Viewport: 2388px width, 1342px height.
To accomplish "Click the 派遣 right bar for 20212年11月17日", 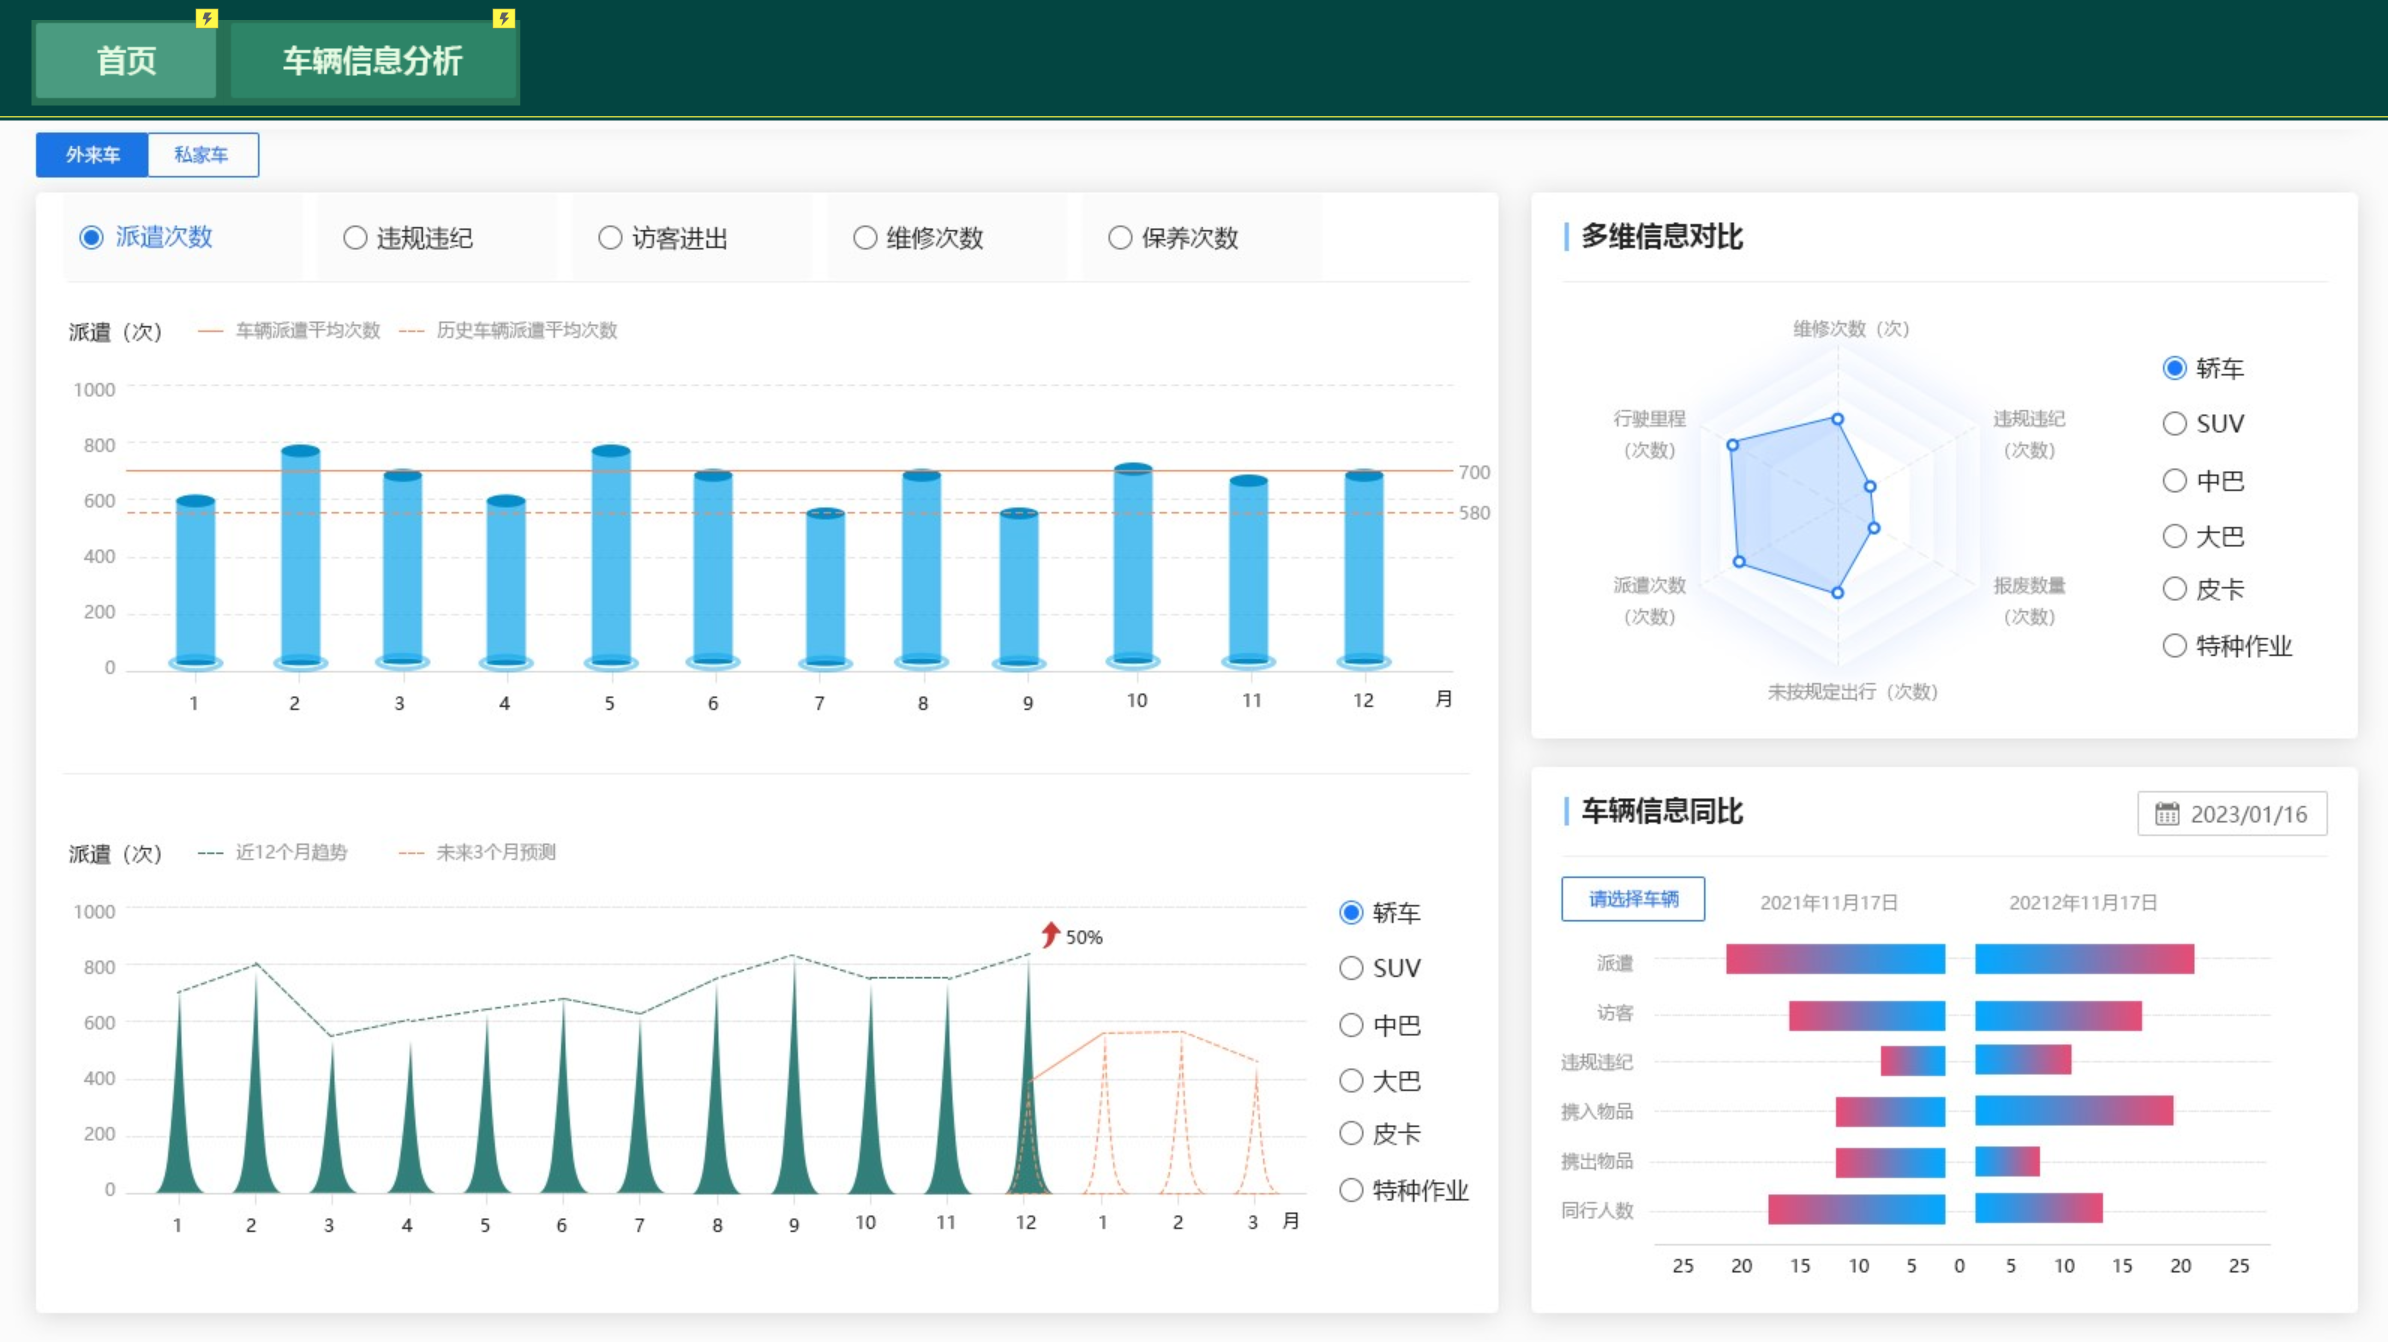I will (2084, 959).
